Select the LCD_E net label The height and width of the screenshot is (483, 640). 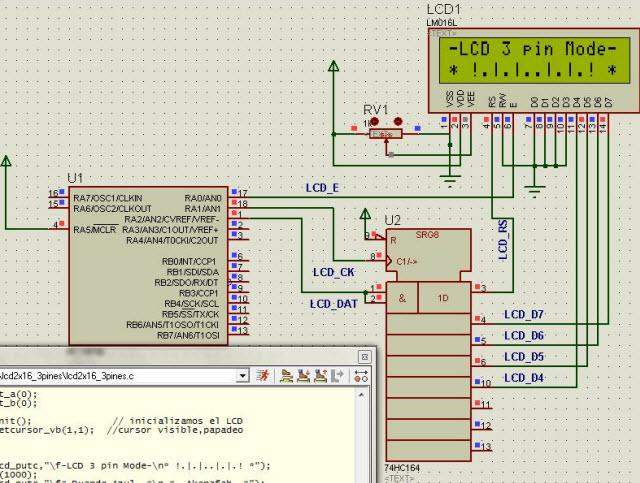pyautogui.click(x=322, y=188)
